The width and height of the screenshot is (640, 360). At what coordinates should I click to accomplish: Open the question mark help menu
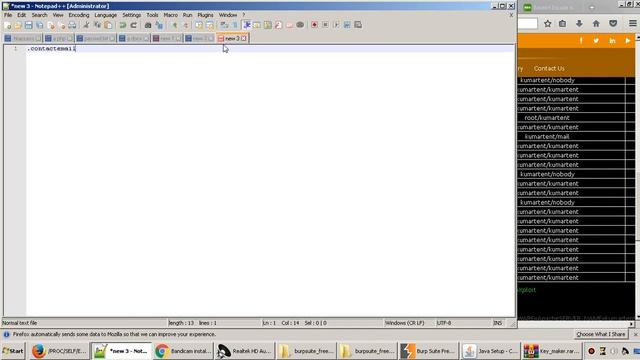pyautogui.click(x=244, y=15)
